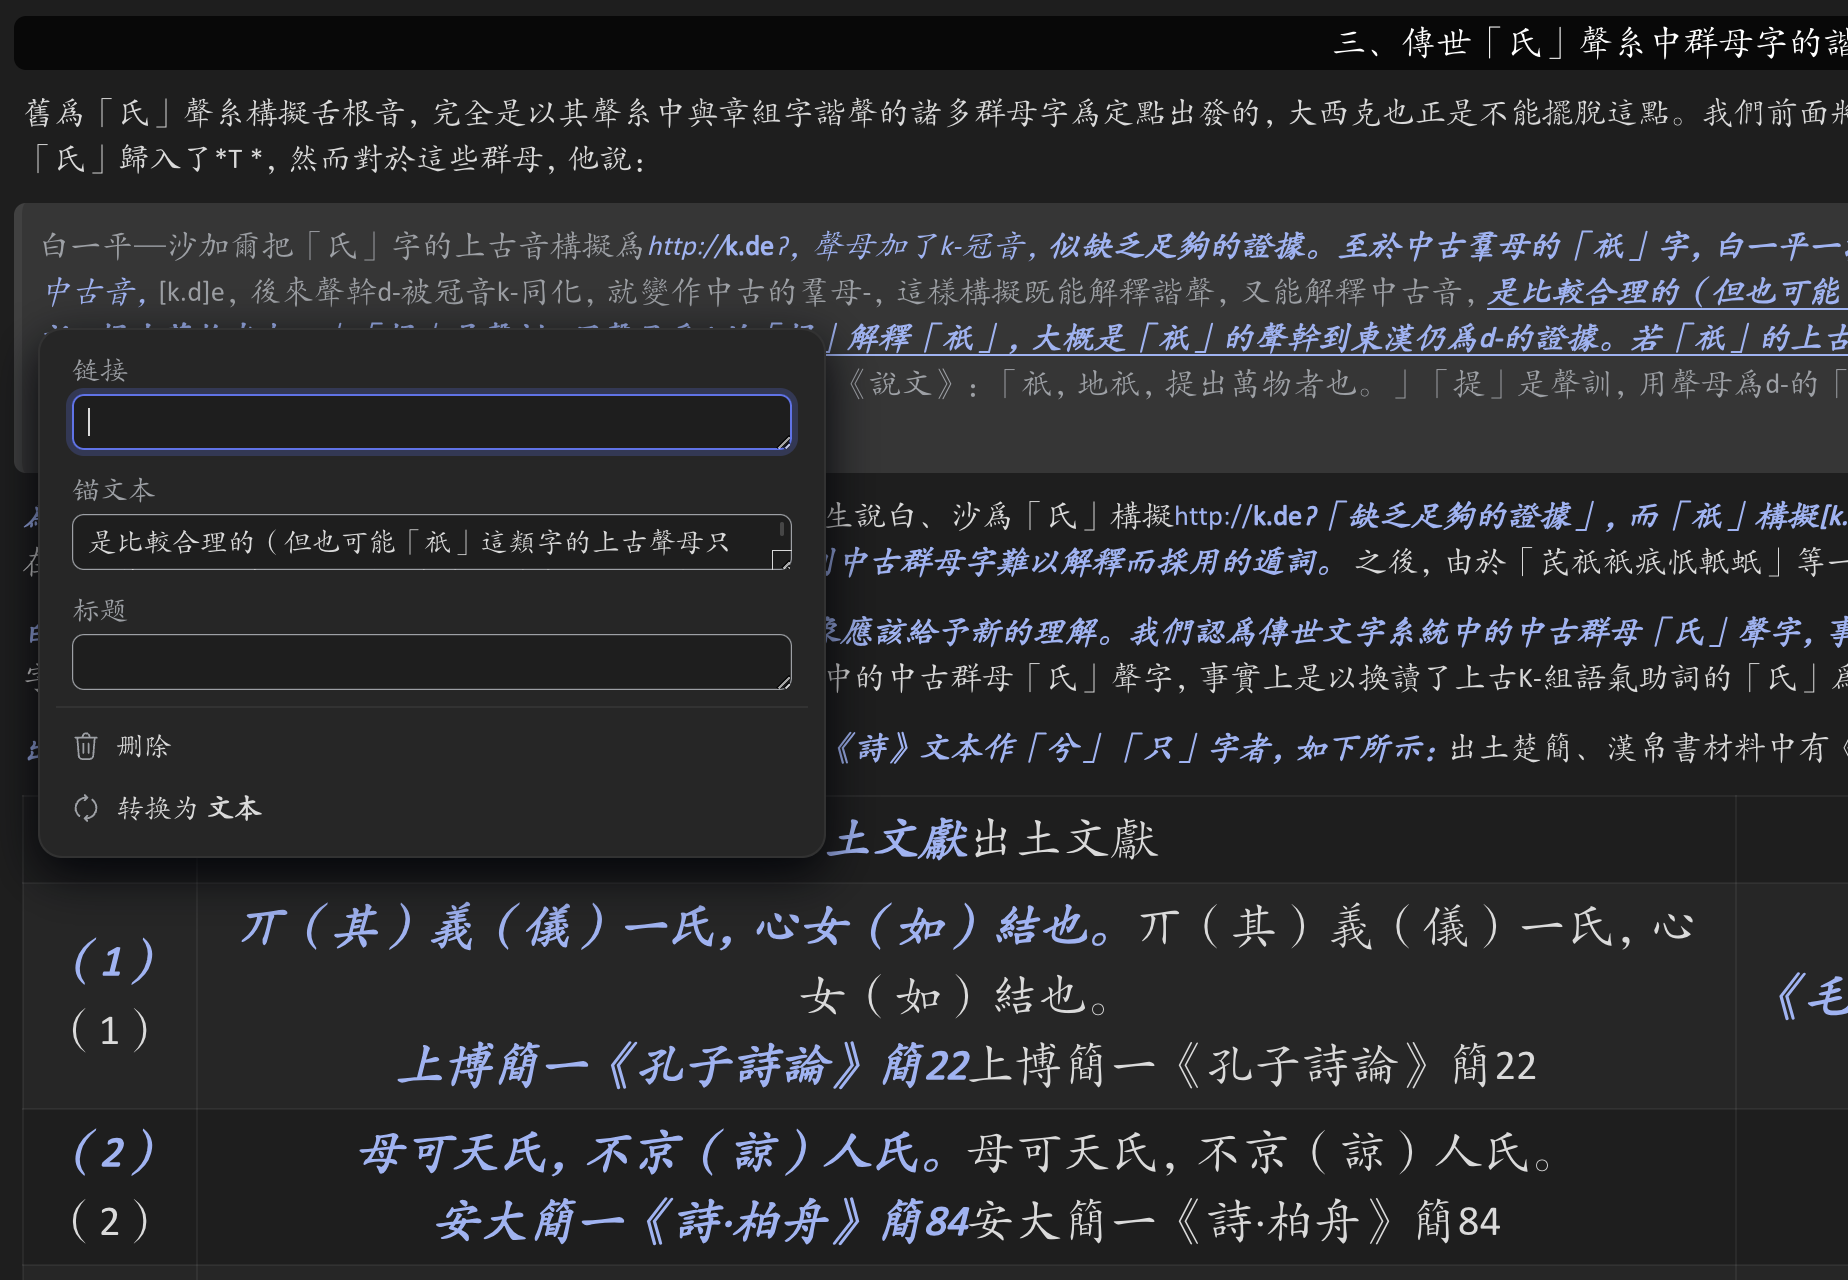Click the （2） row label in the table
This screenshot has width=1848, height=1280.
[113, 1152]
